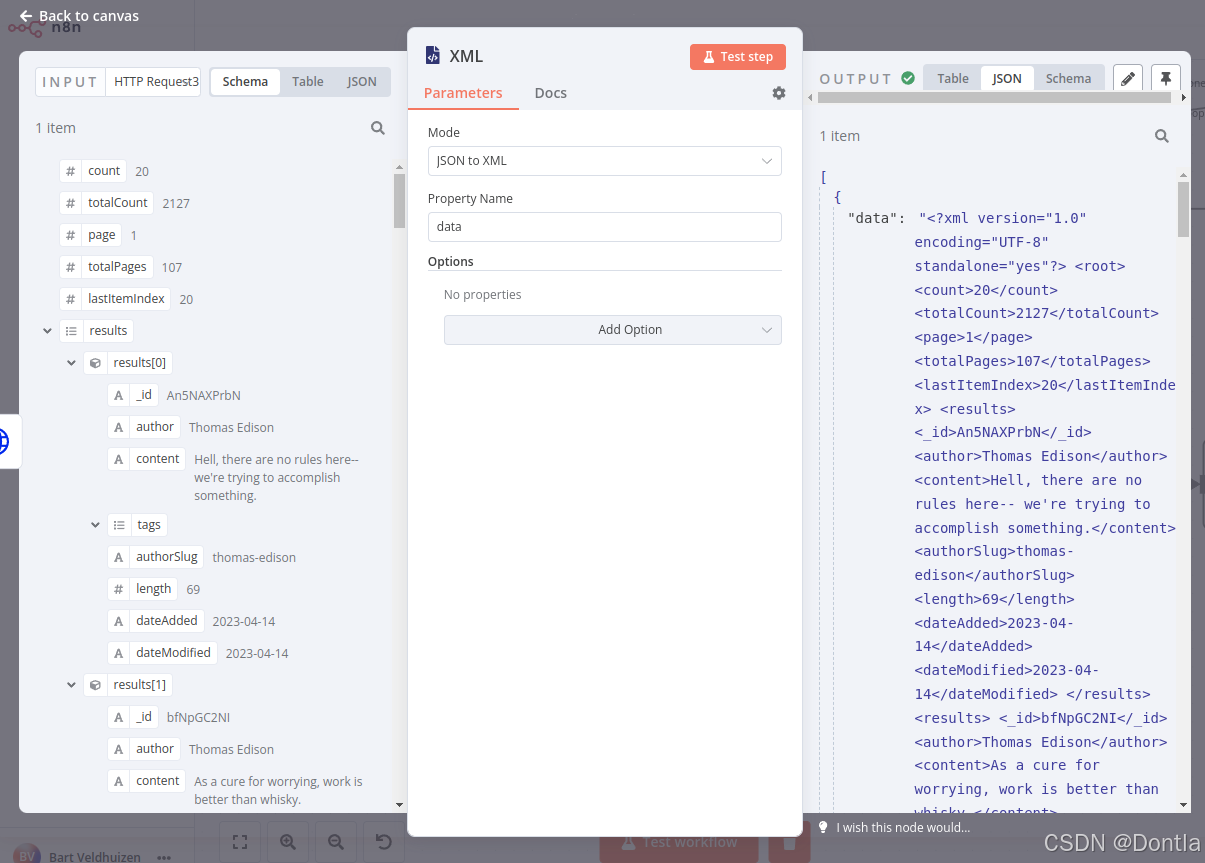This screenshot has width=1205, height=863.
Task: Click the _id field with value An5NAXPrbN
Action: pyautogui.click(x=133, y=395)
